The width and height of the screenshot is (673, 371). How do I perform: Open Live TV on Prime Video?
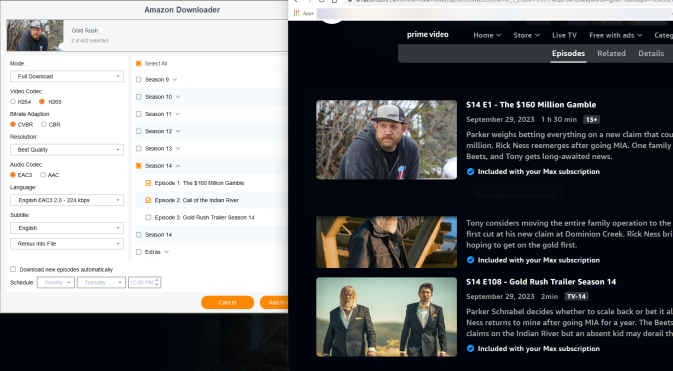click(x=564, y=36)
